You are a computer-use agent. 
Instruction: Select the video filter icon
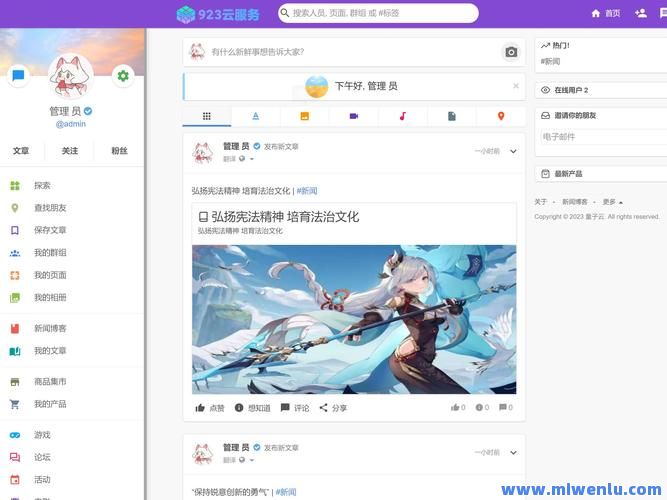point(354,116)
